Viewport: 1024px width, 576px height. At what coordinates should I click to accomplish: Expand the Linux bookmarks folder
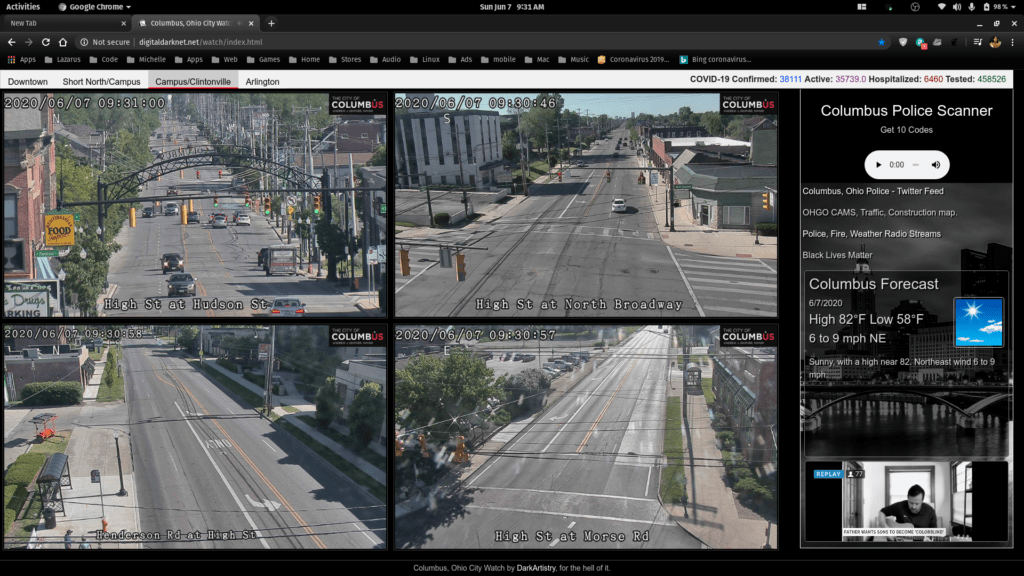[424, 59]
